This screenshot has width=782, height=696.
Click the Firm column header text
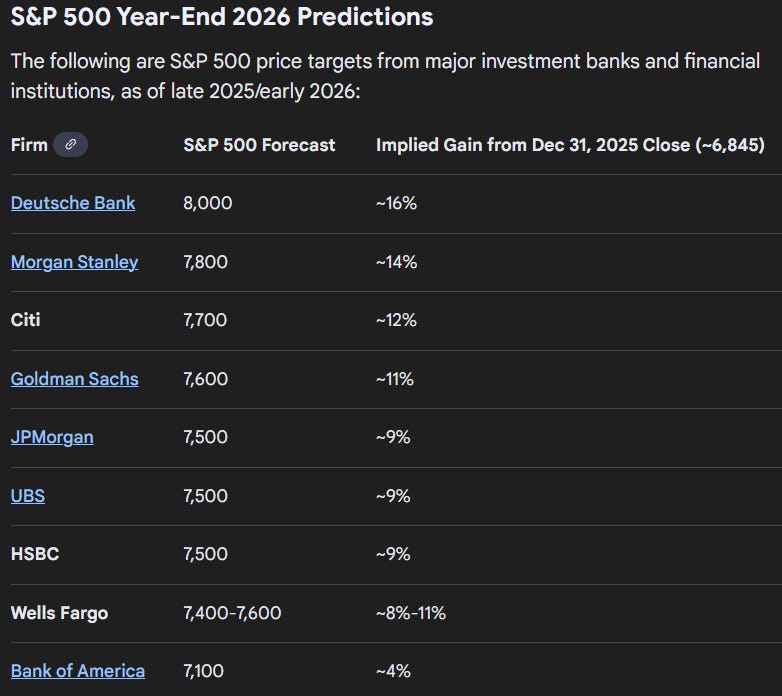pos(29,145)
